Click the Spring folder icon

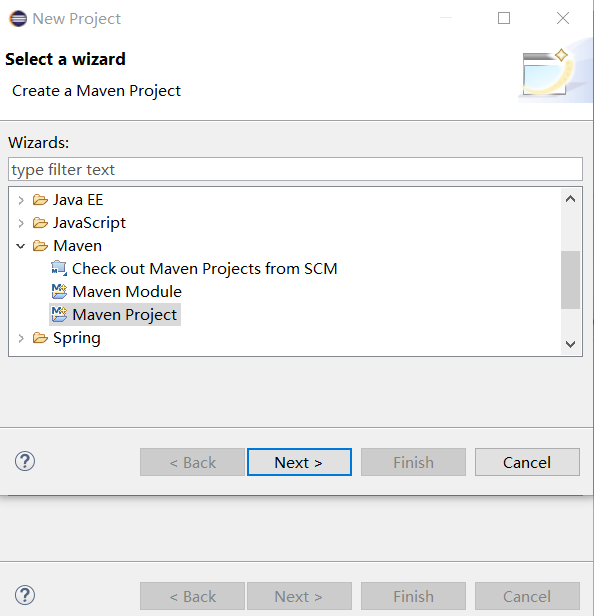pos(40,338)
